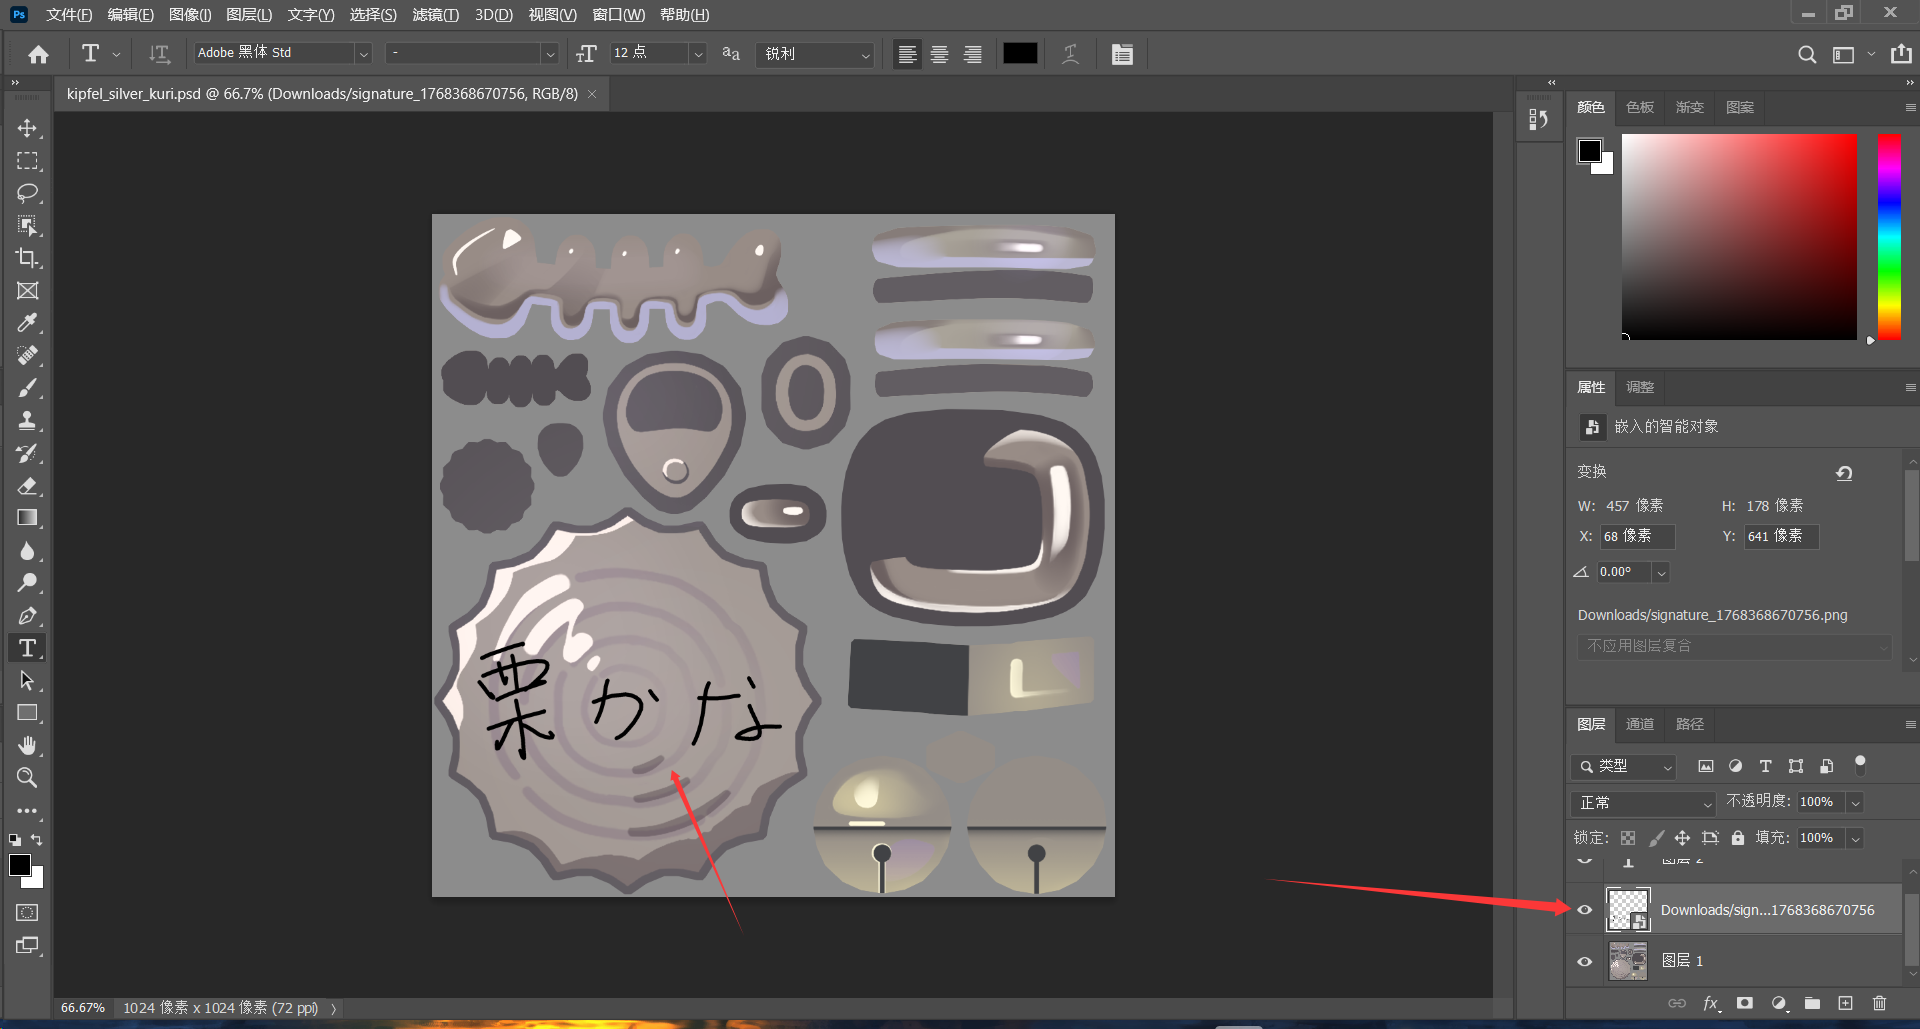Click the X position input field
The width and height of the screenshot is (1920, 1029).
tap(1636, 537)
